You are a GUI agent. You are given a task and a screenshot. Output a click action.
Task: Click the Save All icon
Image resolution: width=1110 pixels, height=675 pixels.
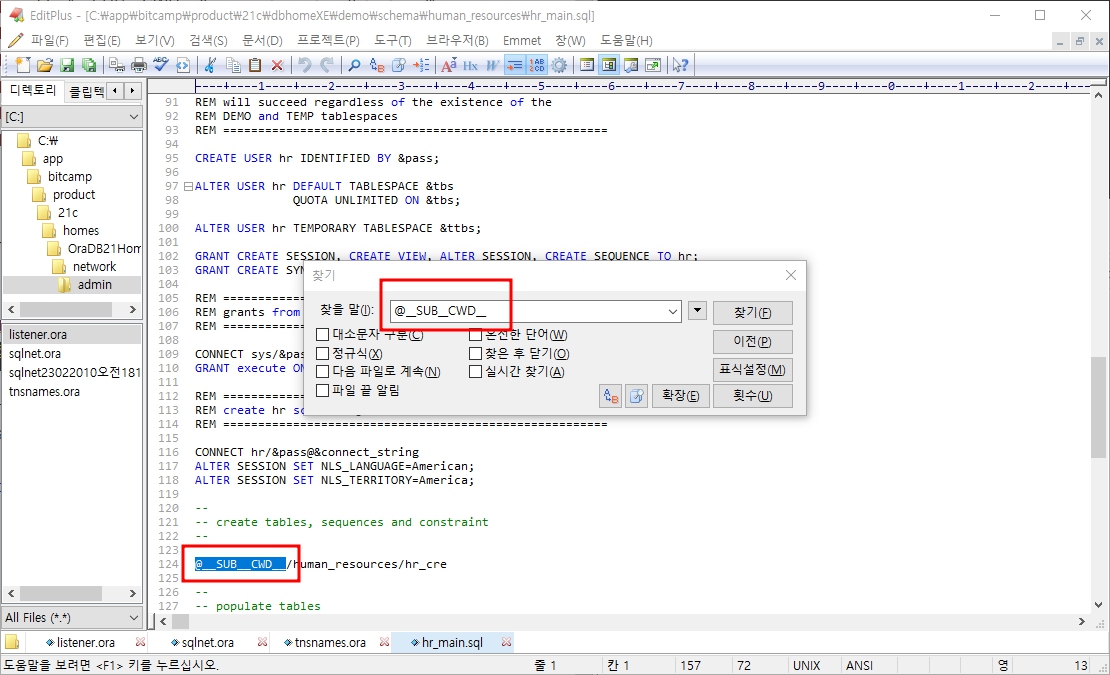tap(88, 65)
